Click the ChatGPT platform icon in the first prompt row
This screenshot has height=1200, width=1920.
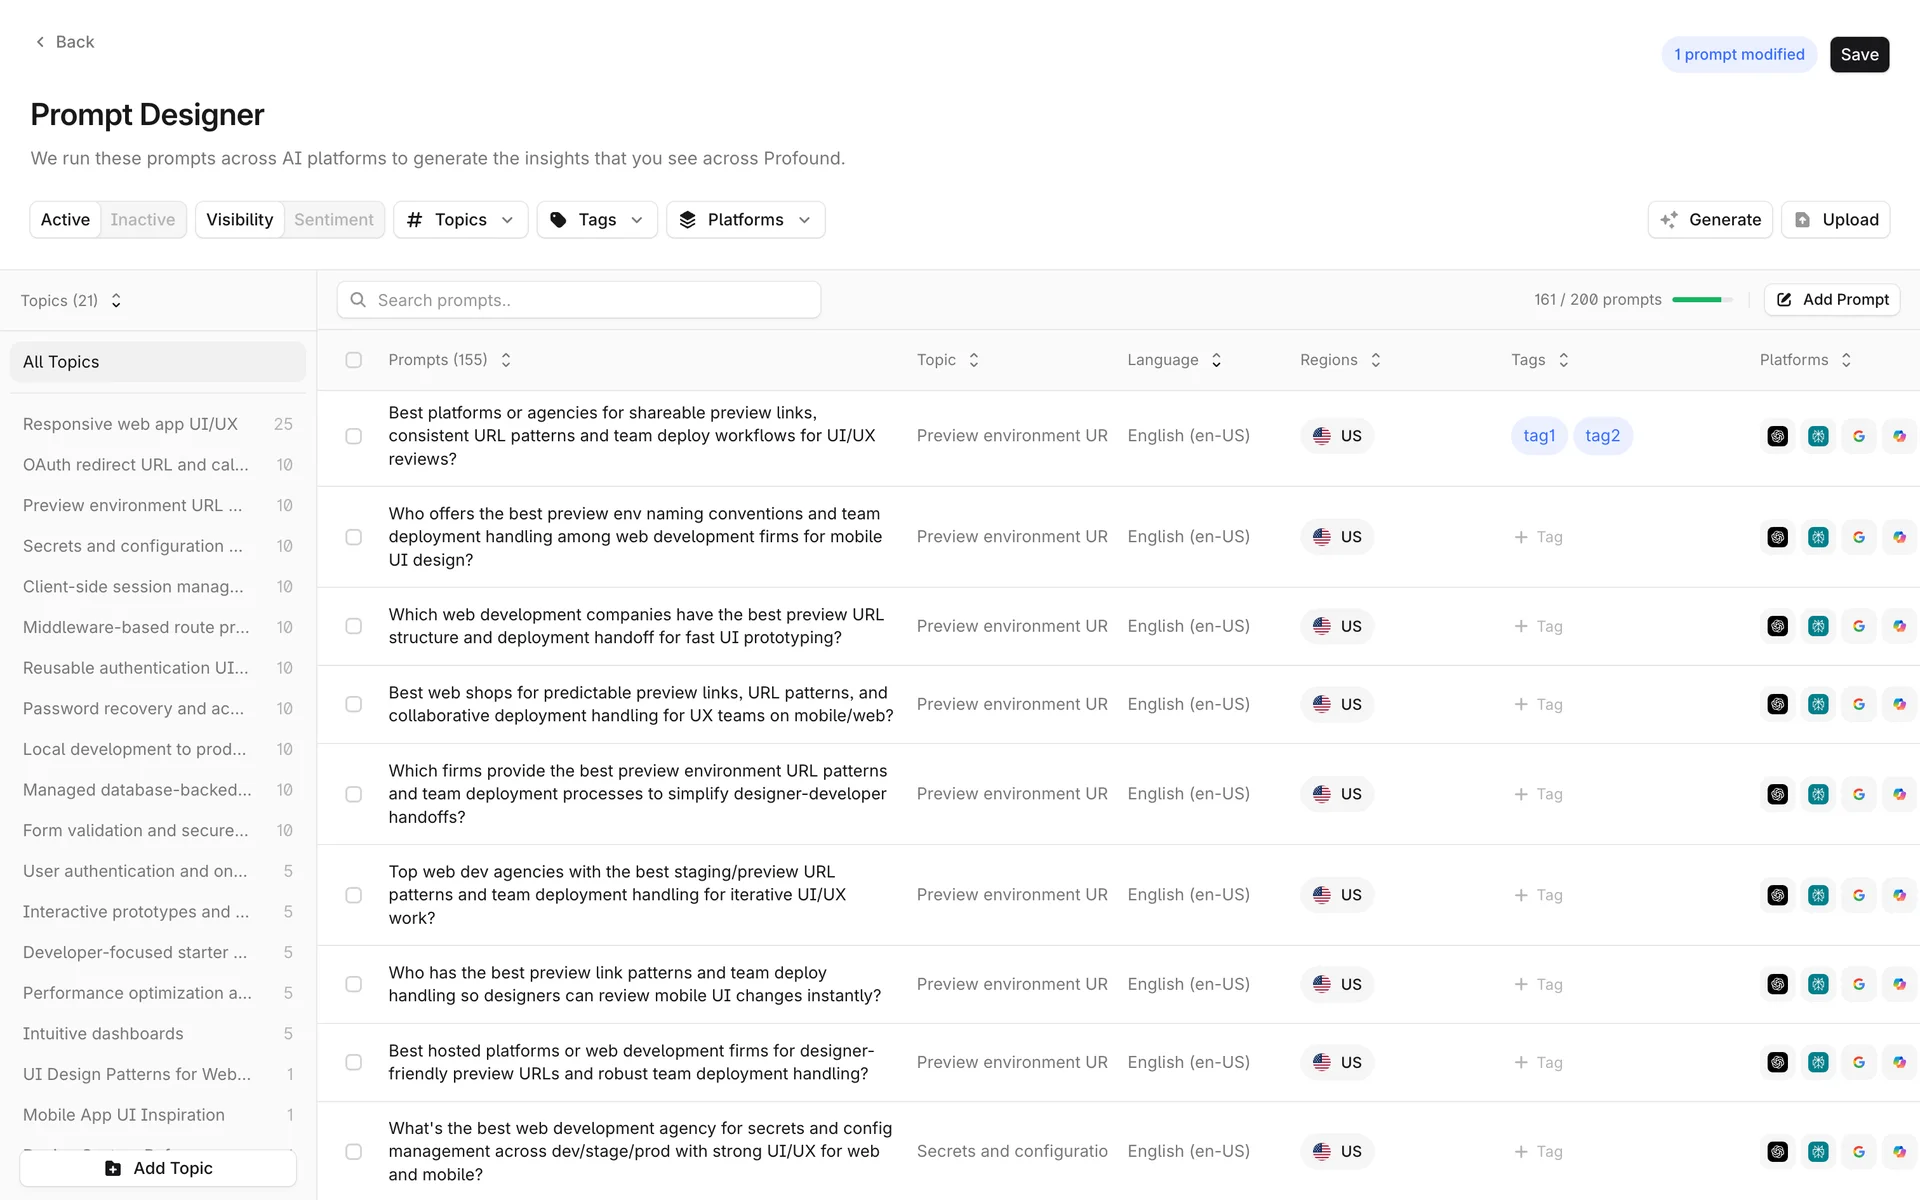click(1777, 436)
